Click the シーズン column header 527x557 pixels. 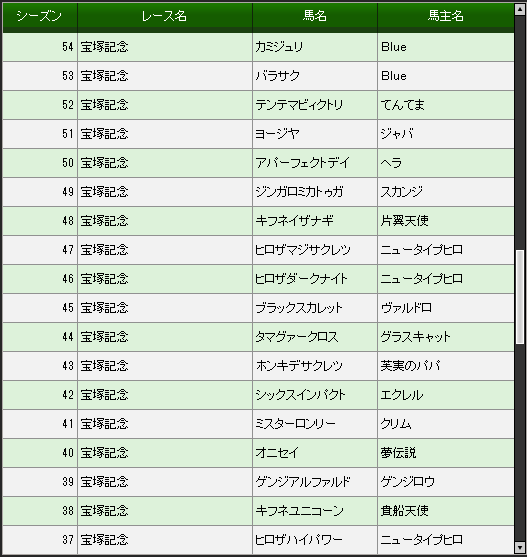click(x=40, y=16)
